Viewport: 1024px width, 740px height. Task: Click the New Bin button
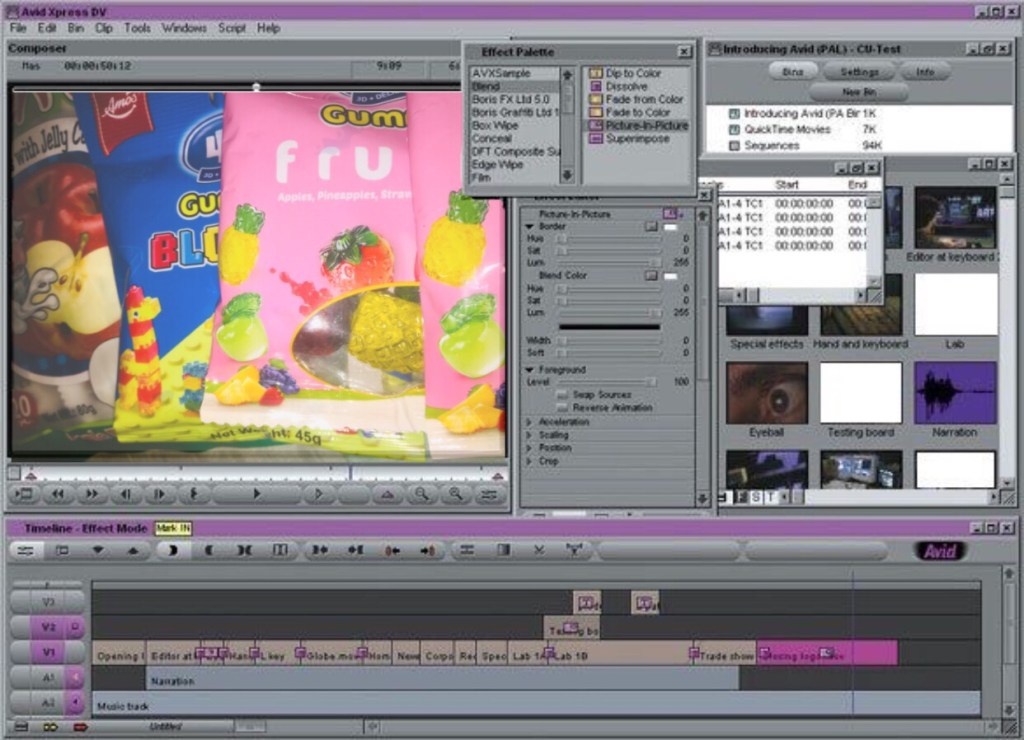click(x=858, y=92)
